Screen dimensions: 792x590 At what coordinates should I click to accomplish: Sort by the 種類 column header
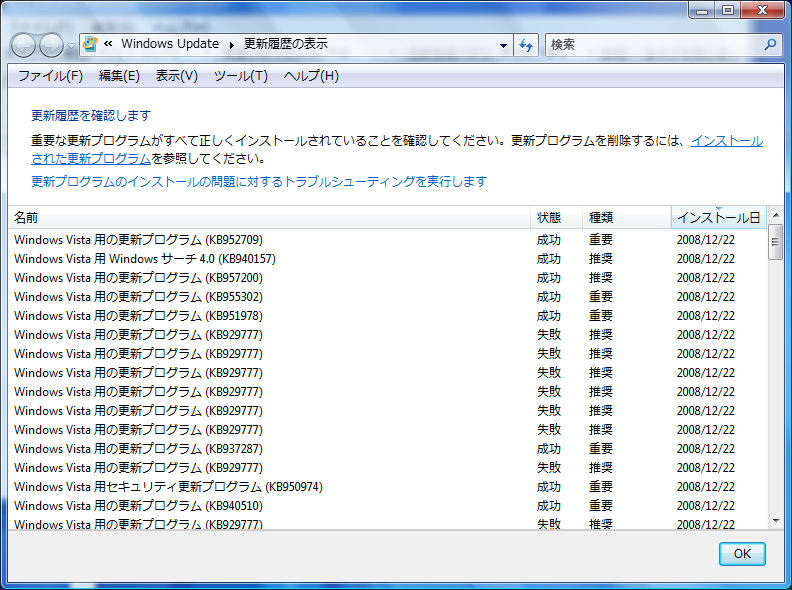point(627,218)
